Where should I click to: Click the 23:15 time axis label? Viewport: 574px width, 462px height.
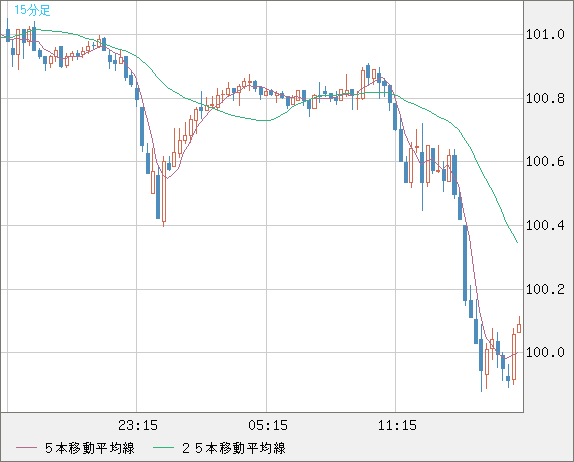click(138, 425)
